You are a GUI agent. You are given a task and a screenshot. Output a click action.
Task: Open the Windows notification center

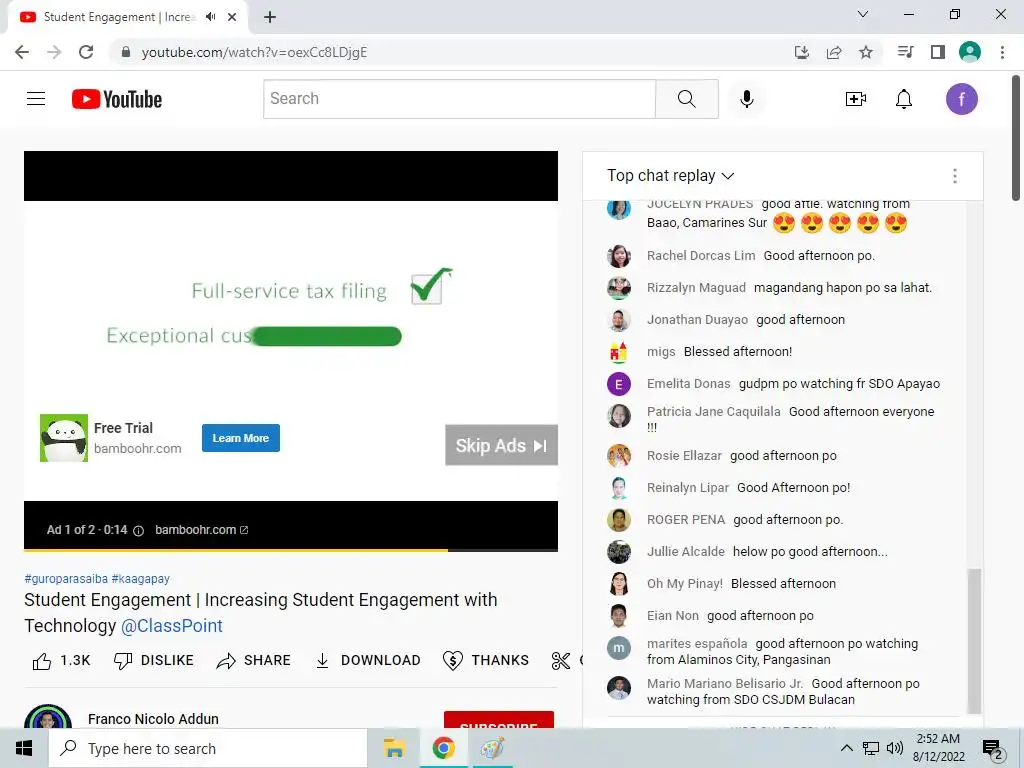992,749
